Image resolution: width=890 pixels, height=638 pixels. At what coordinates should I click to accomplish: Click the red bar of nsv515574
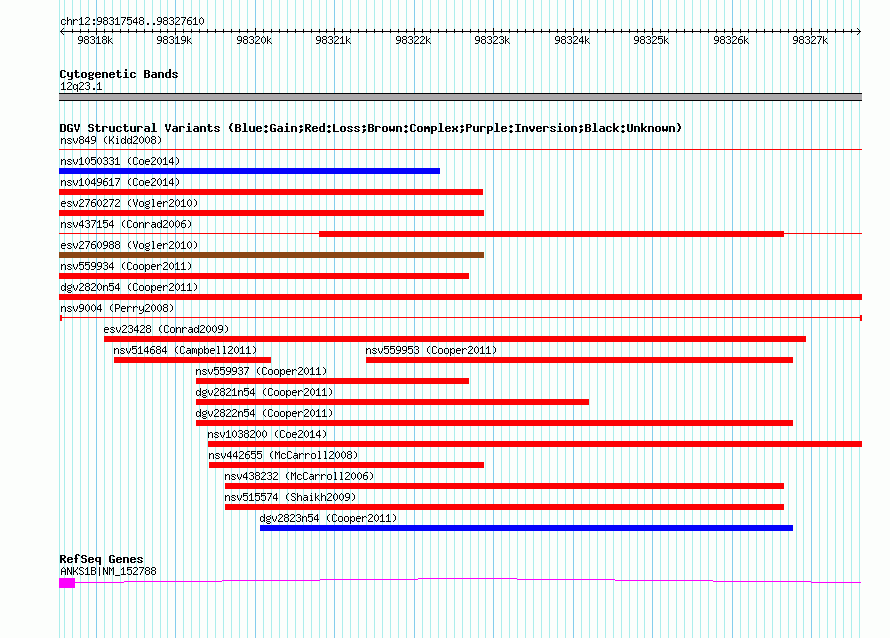tap(504, 507)
